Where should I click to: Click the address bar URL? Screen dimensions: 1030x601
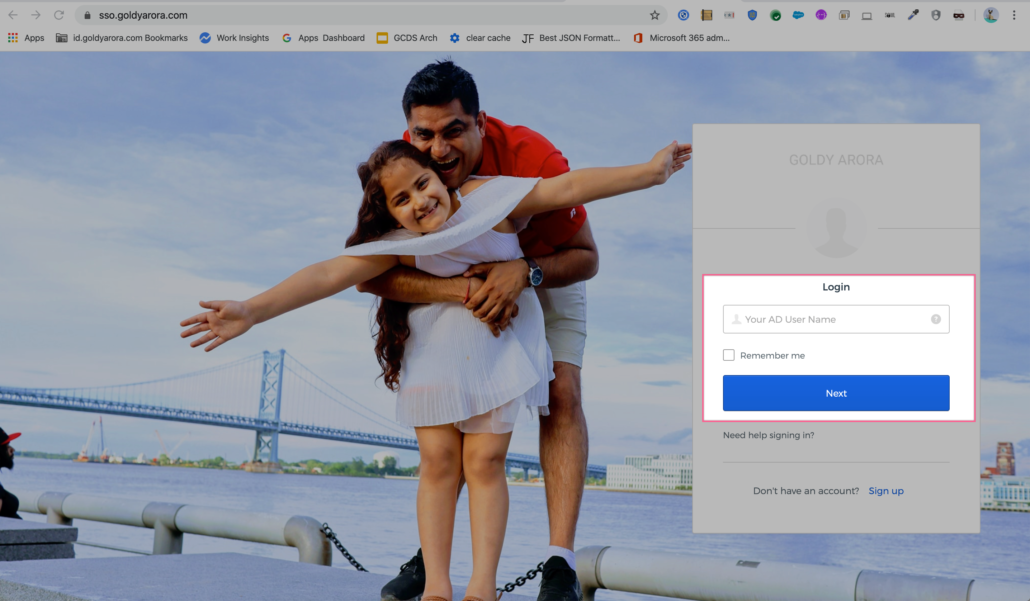coord(143,15)
